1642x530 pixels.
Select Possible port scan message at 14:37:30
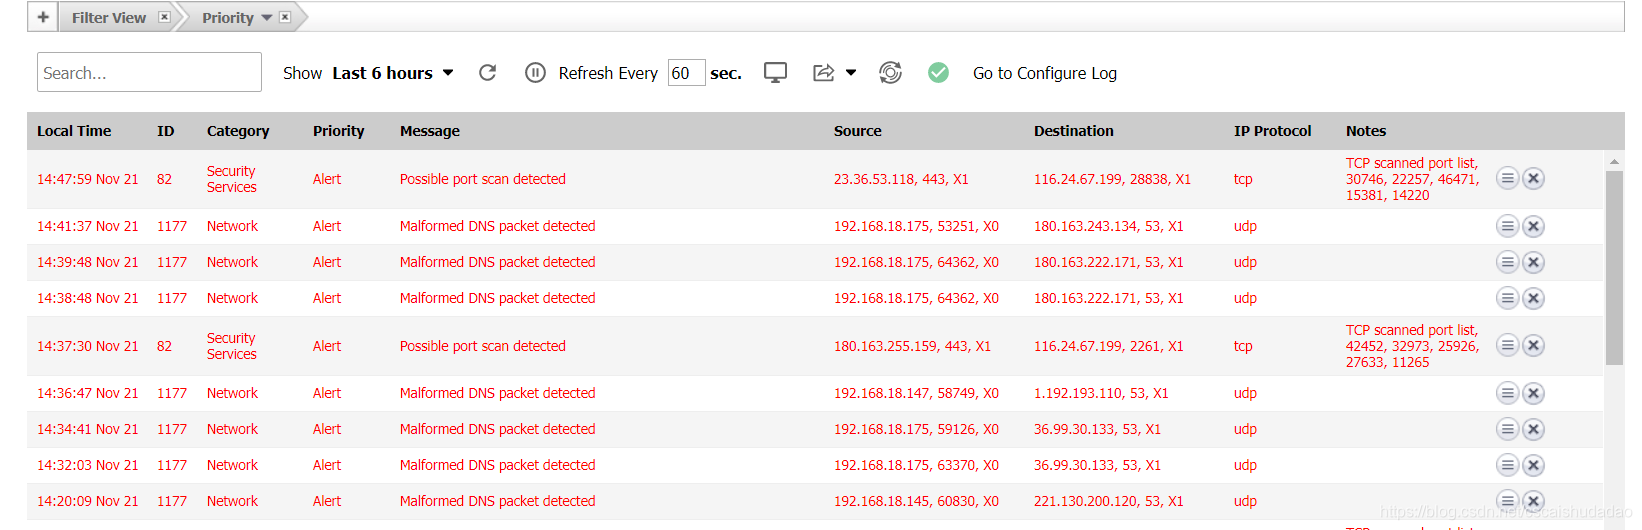pyautogui.click(x=483, y=346)
